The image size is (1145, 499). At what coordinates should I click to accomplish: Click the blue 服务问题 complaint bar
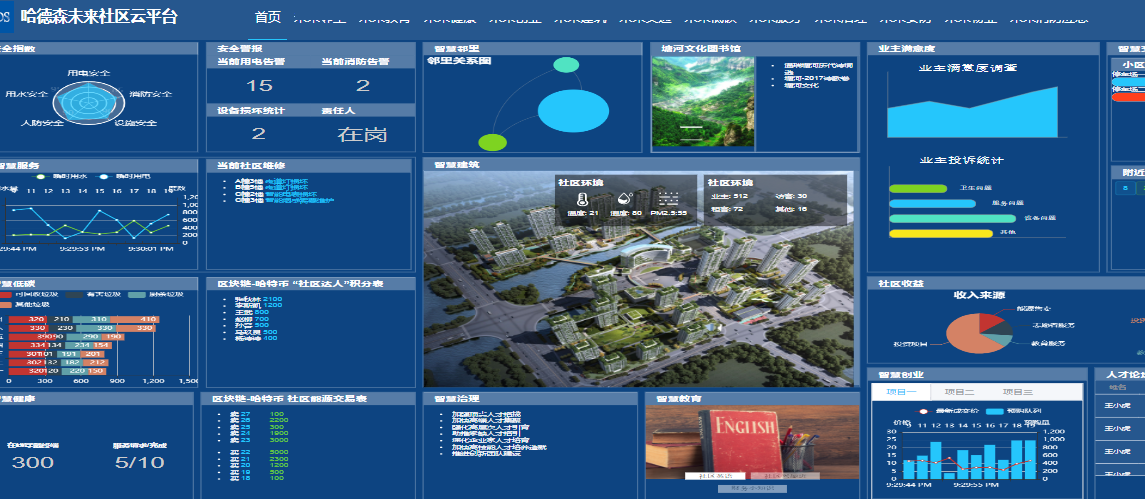pyautogui.click(x=933, y=204)
